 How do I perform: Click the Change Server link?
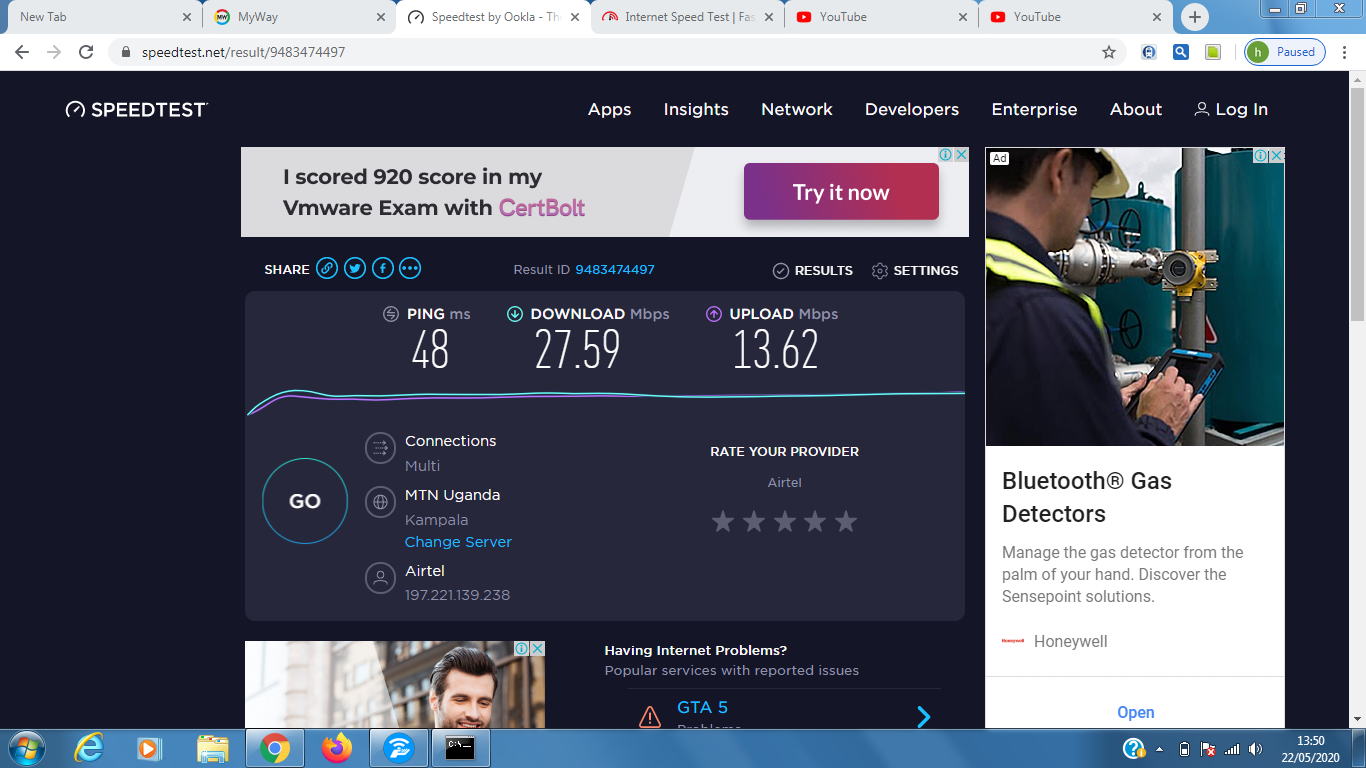coord(458,542)
